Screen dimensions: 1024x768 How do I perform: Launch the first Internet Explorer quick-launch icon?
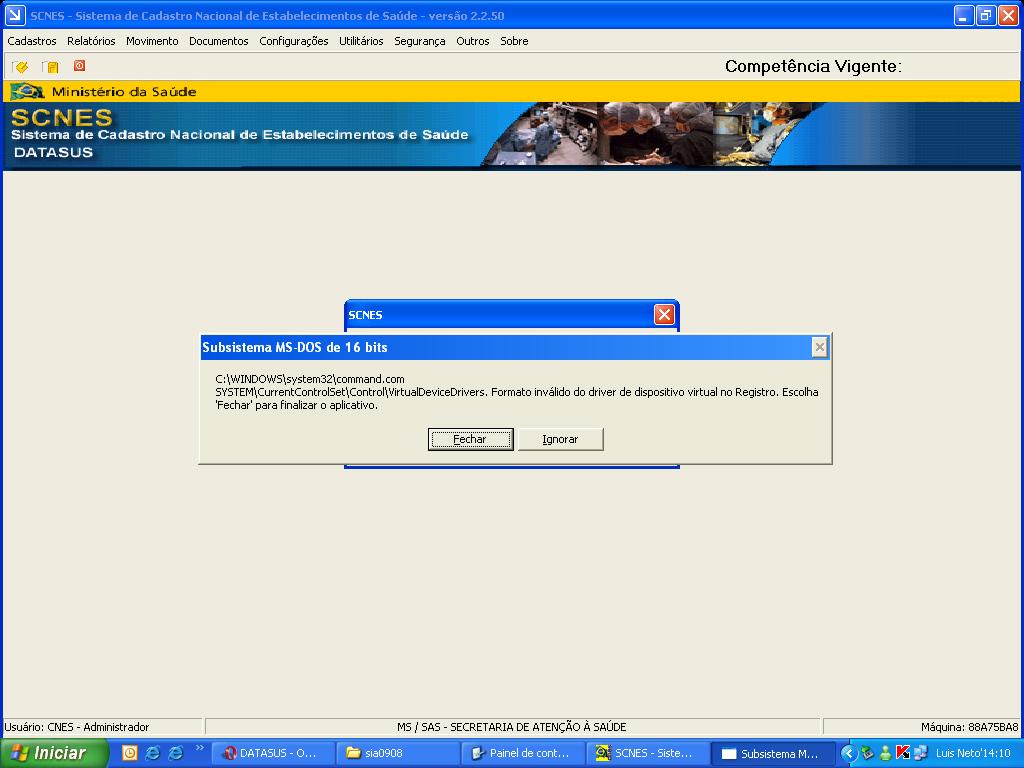153,753
